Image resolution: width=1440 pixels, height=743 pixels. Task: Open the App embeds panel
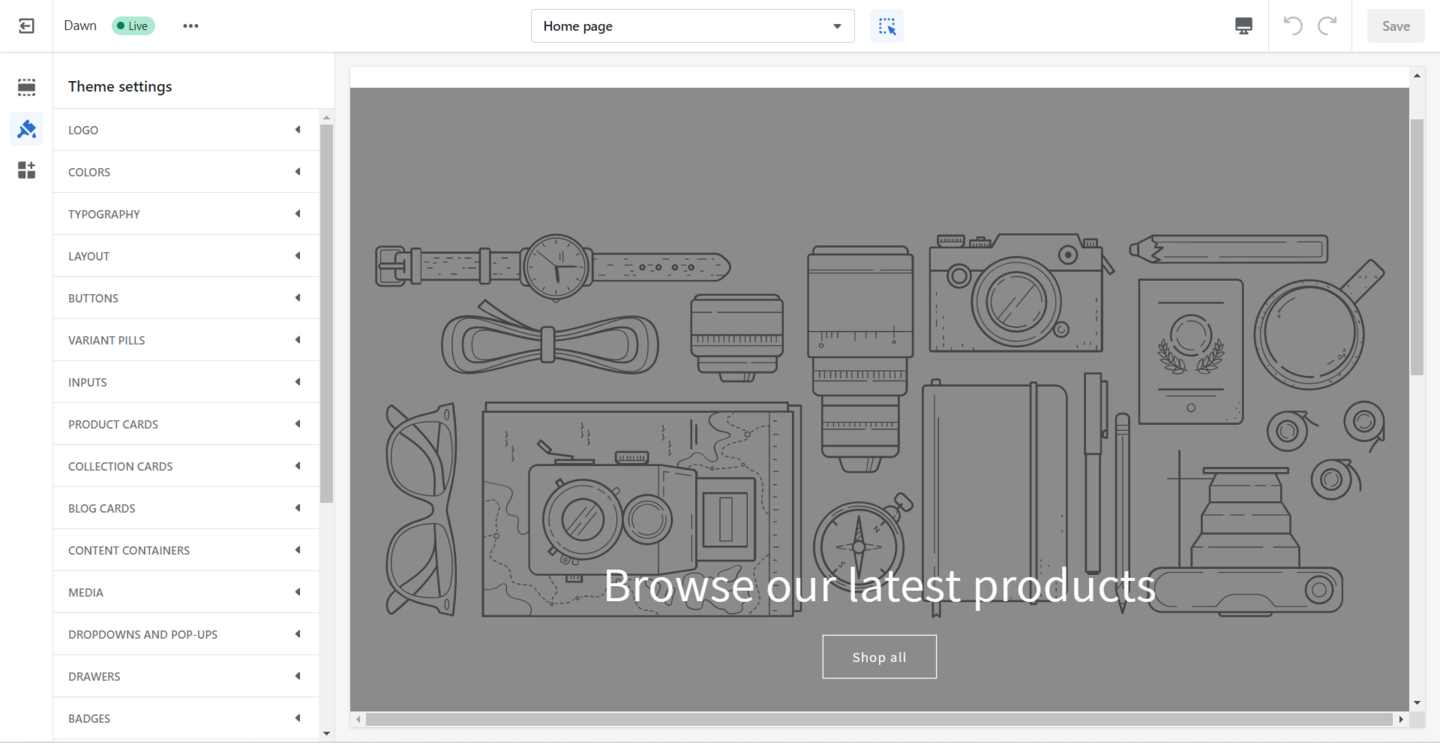(x=26, y=170)
